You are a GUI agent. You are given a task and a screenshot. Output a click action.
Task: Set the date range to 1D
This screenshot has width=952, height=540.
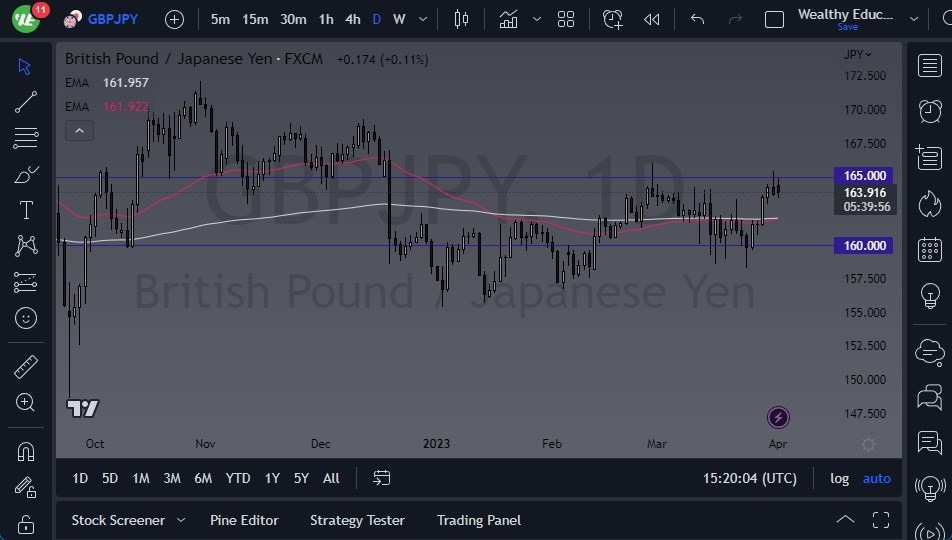[80, 479]
